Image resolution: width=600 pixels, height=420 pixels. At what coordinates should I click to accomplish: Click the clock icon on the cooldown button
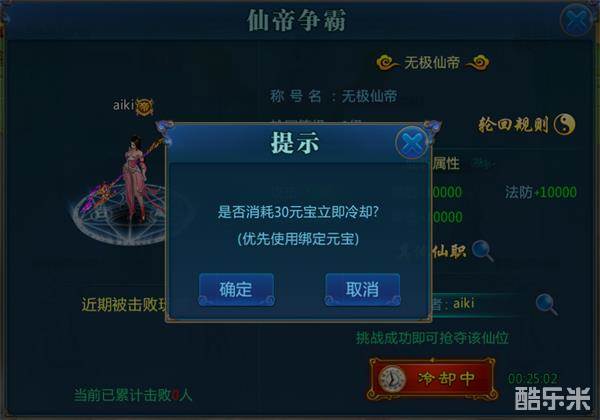pyautogui.click(x=392, y=379)
